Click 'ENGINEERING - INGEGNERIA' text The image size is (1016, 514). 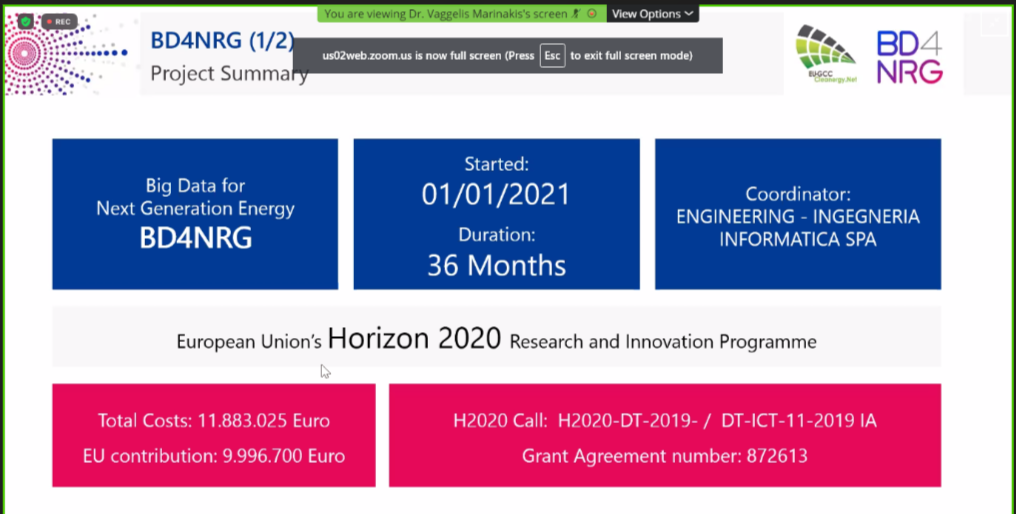click(798, 216)
